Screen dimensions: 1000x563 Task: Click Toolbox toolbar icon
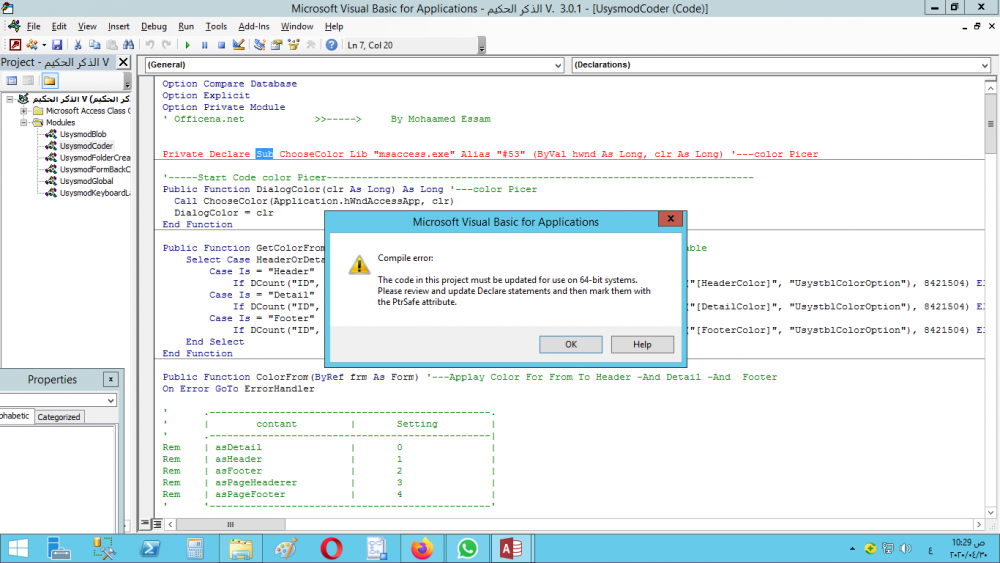tap(311, 45)
